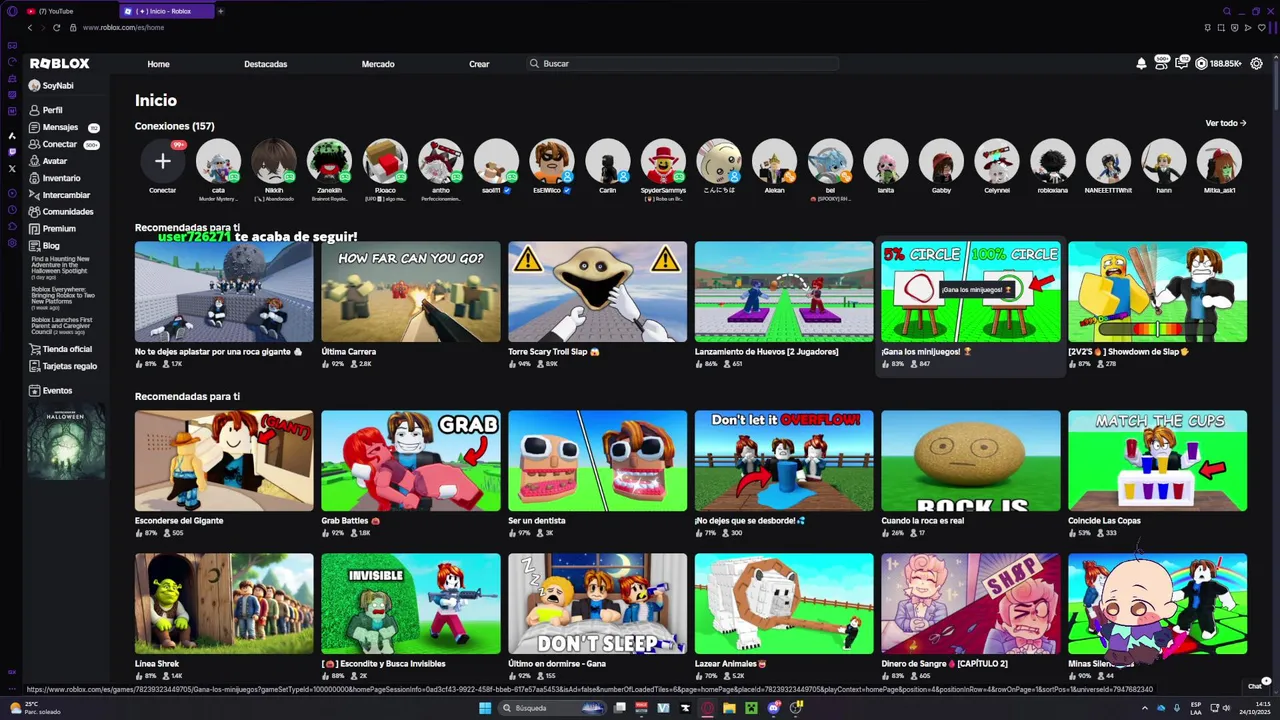
Task: Open Premium in the sidebar
Action: 52,229
